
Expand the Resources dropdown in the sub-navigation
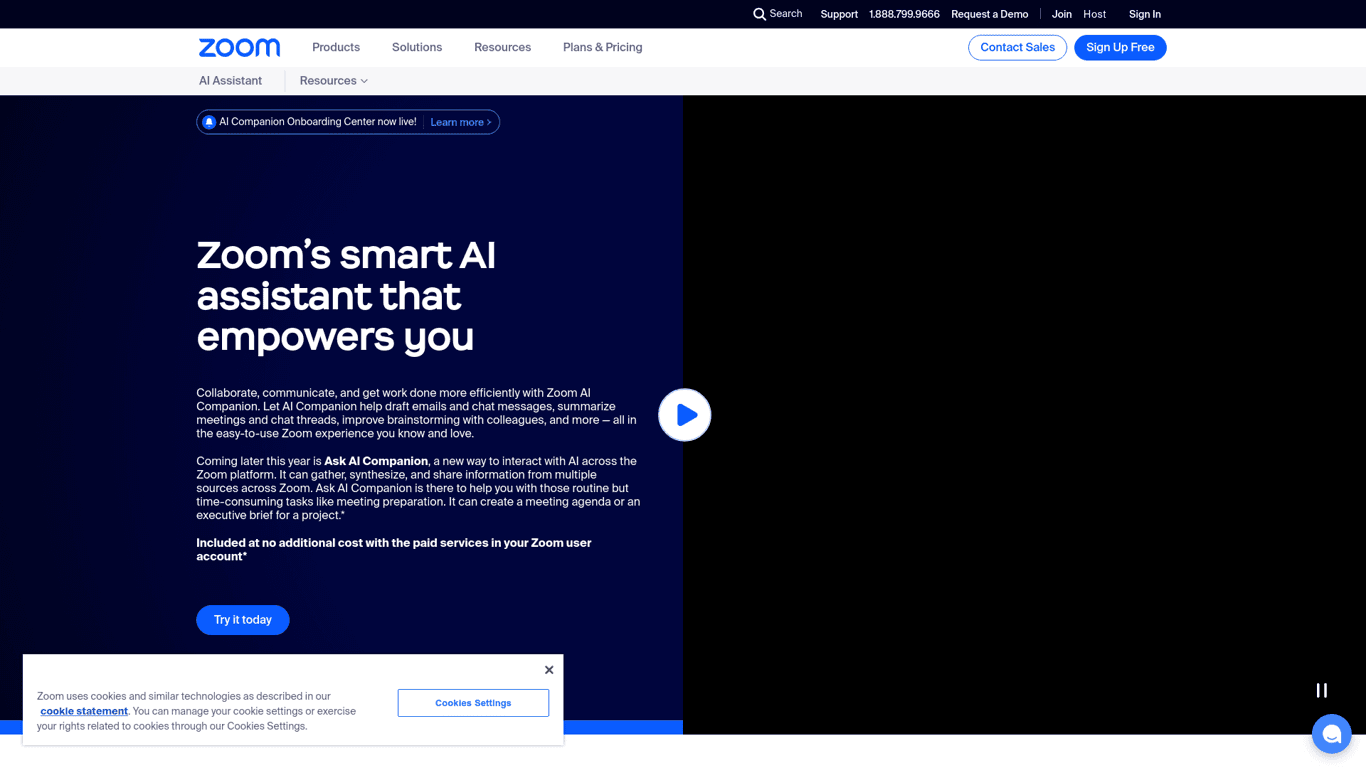click(332, 81)
